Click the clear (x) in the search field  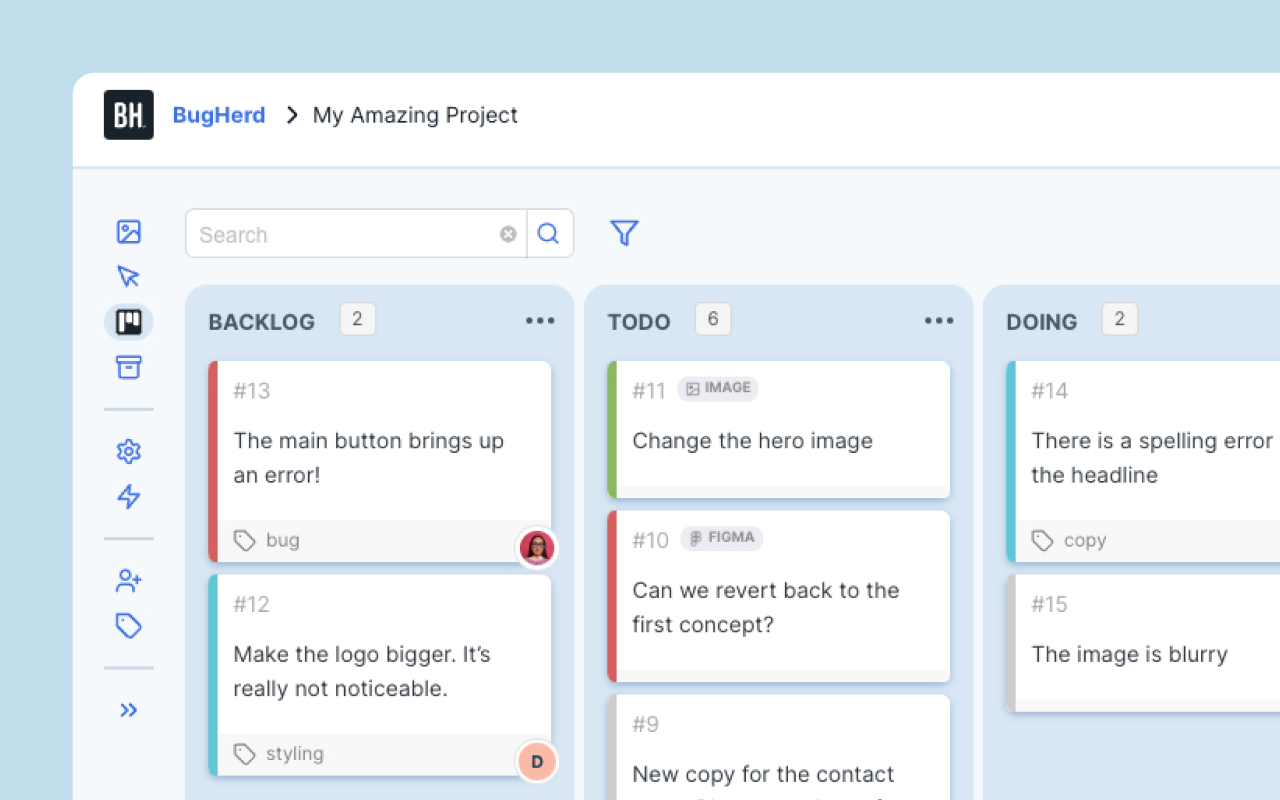coord(508,234)
